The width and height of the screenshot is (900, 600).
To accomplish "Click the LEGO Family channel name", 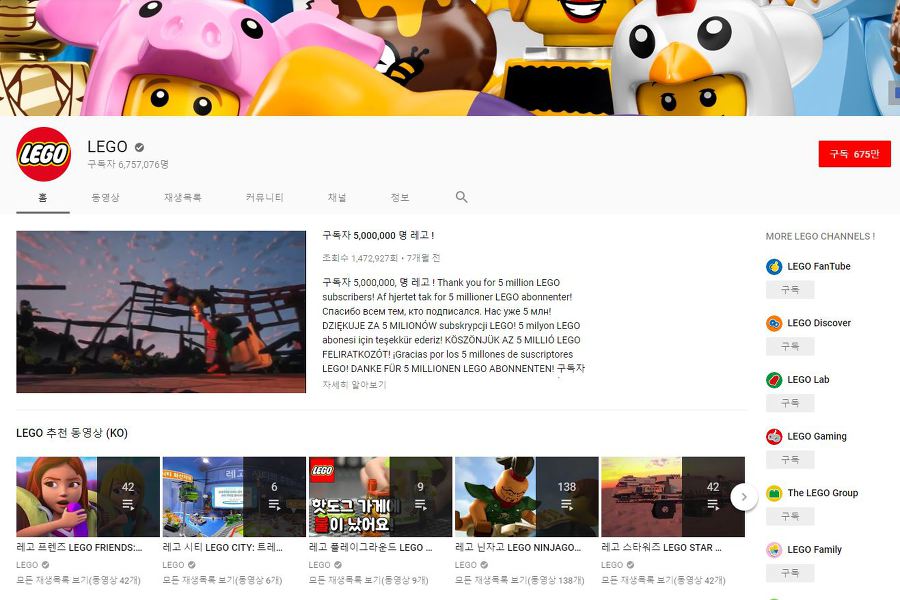I will click(814, 549).
